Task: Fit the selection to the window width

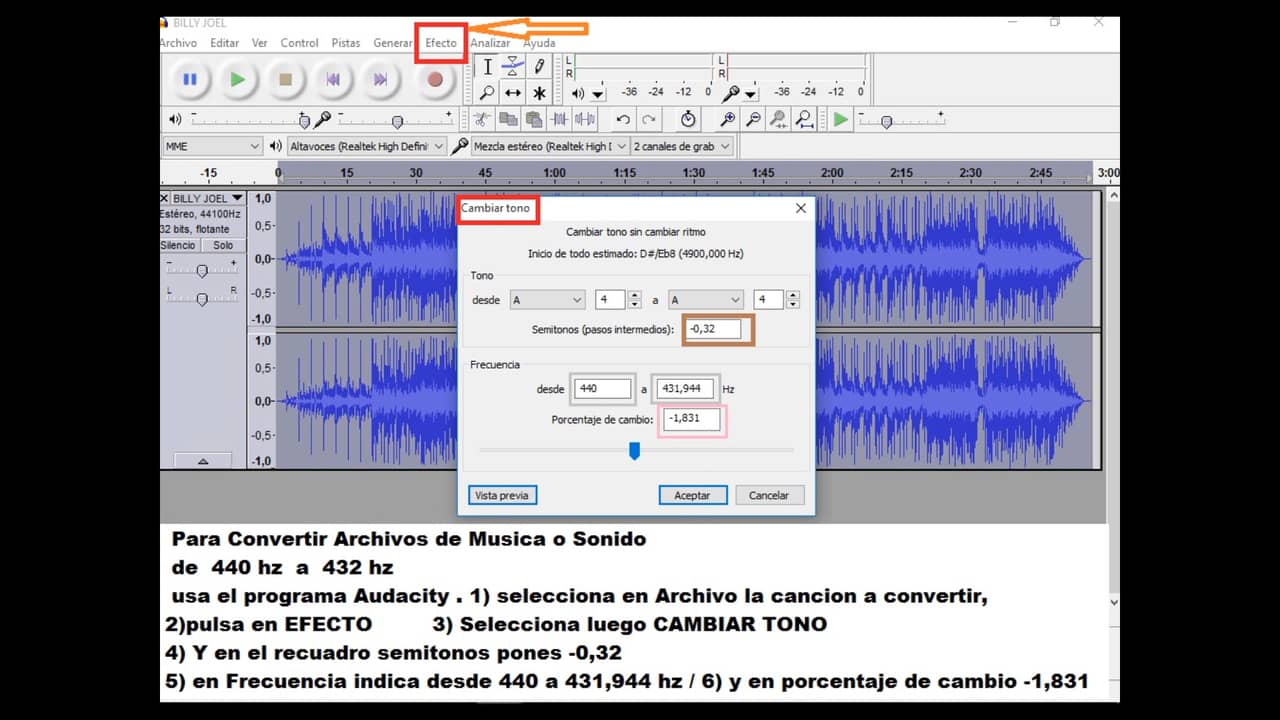Action: pos(780,120)
